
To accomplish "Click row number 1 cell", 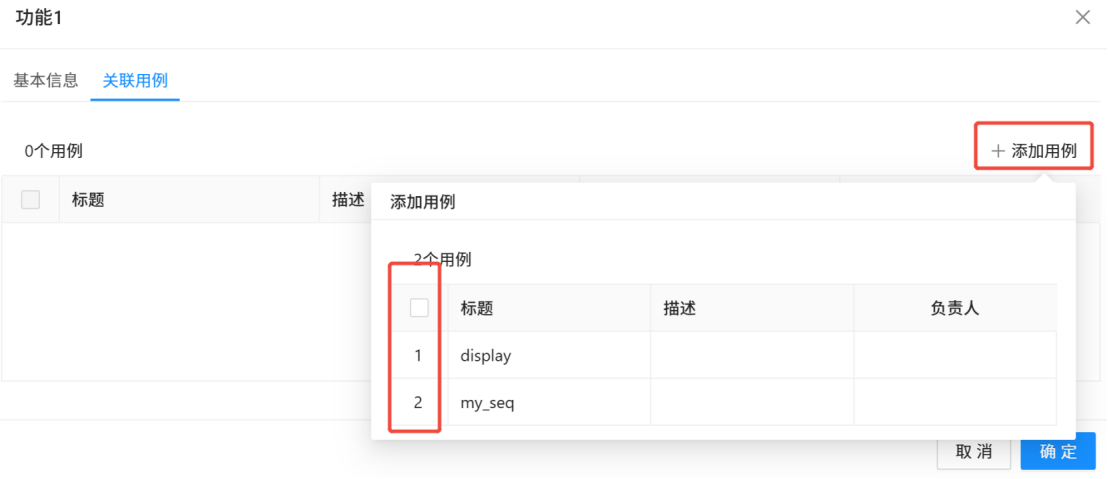I will (x=418, y=355).
